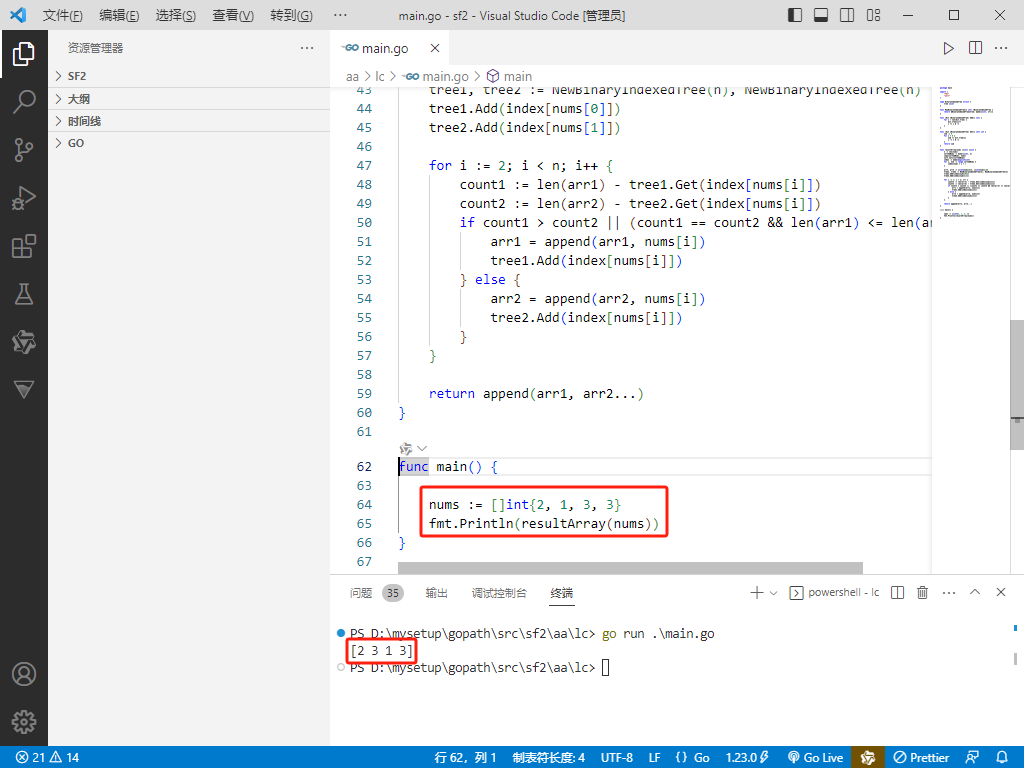
Task: Split the editor to the right
Action: coord(975,48)
